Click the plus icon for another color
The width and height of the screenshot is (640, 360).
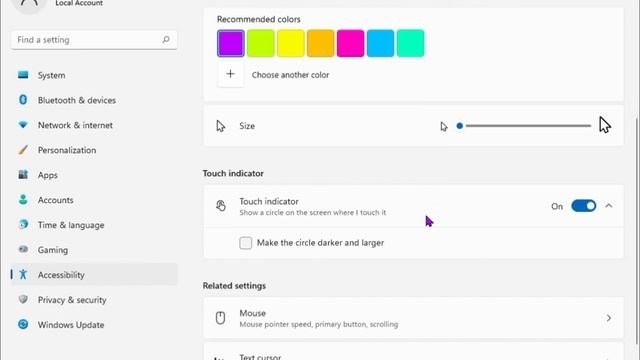click(x=231, y=74)
